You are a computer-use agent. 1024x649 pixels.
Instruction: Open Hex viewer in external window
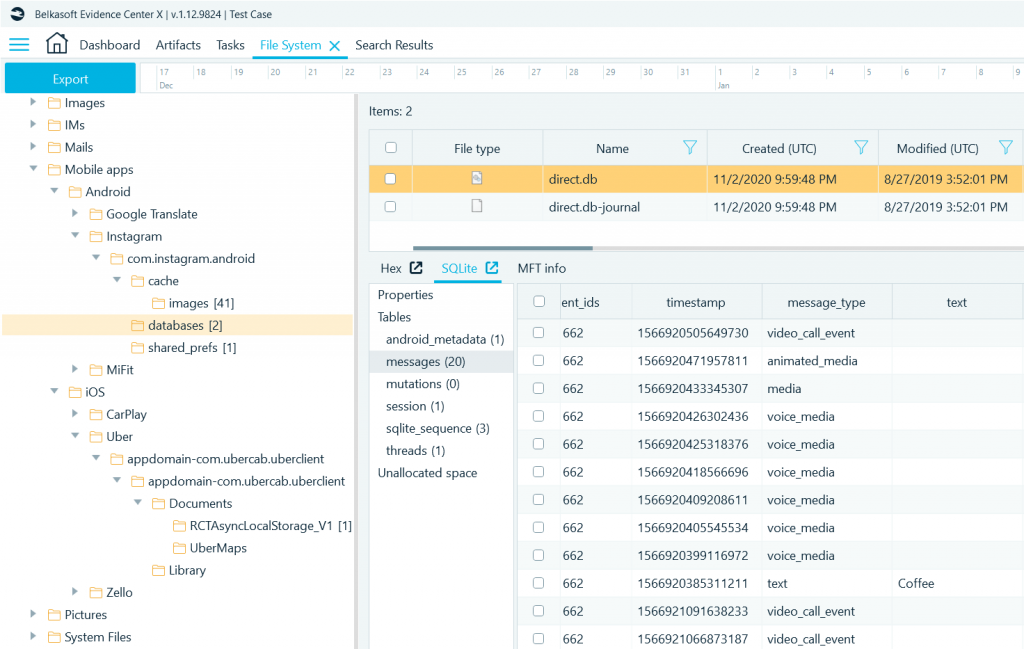417,268
